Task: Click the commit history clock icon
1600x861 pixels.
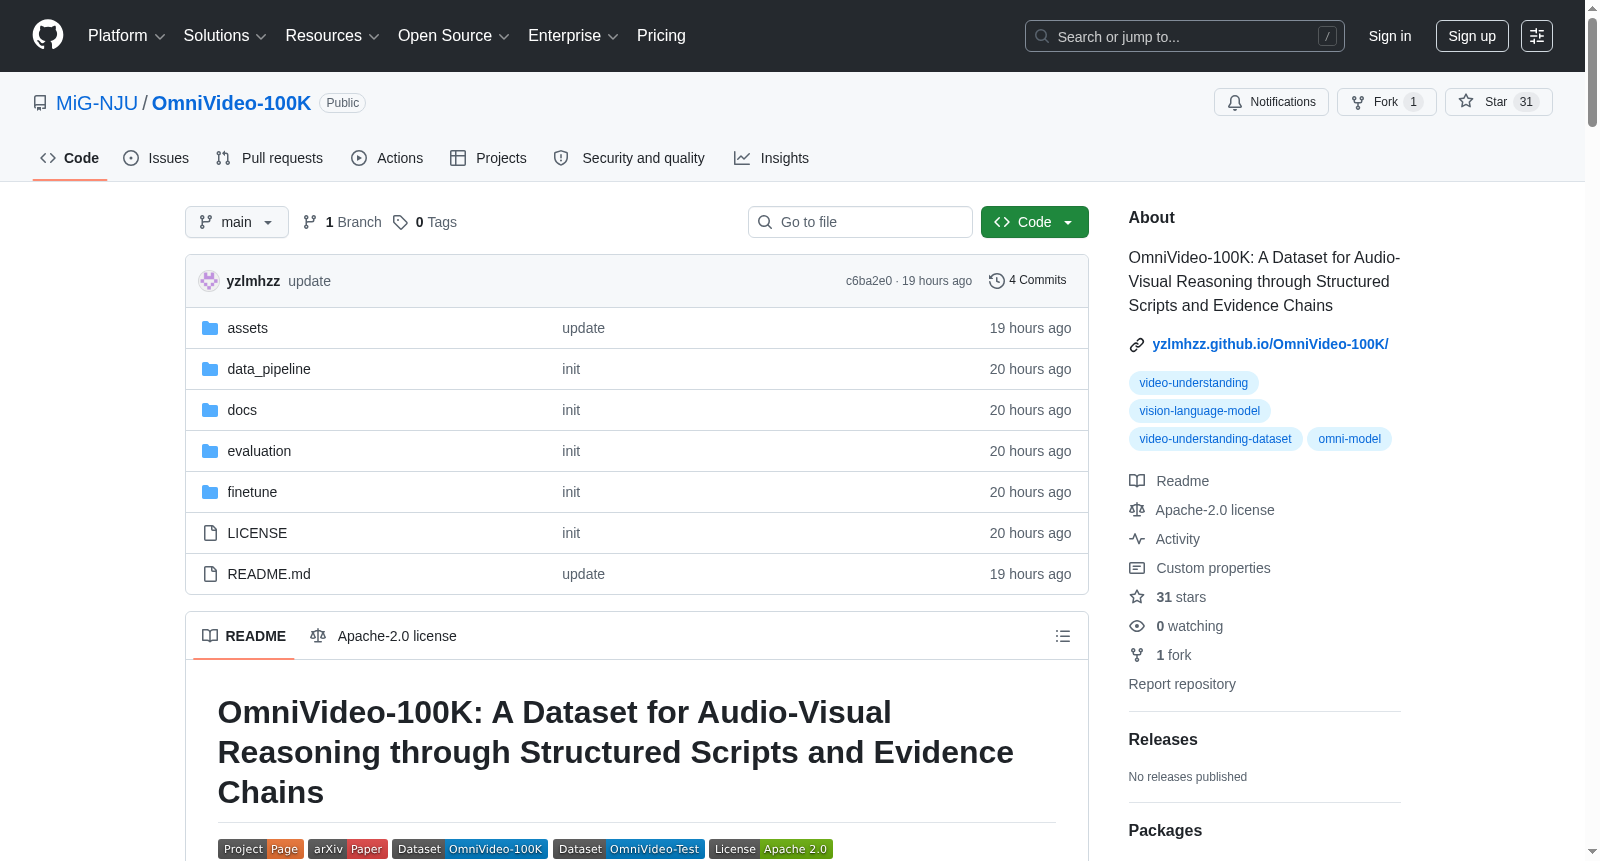Action: 997,281
